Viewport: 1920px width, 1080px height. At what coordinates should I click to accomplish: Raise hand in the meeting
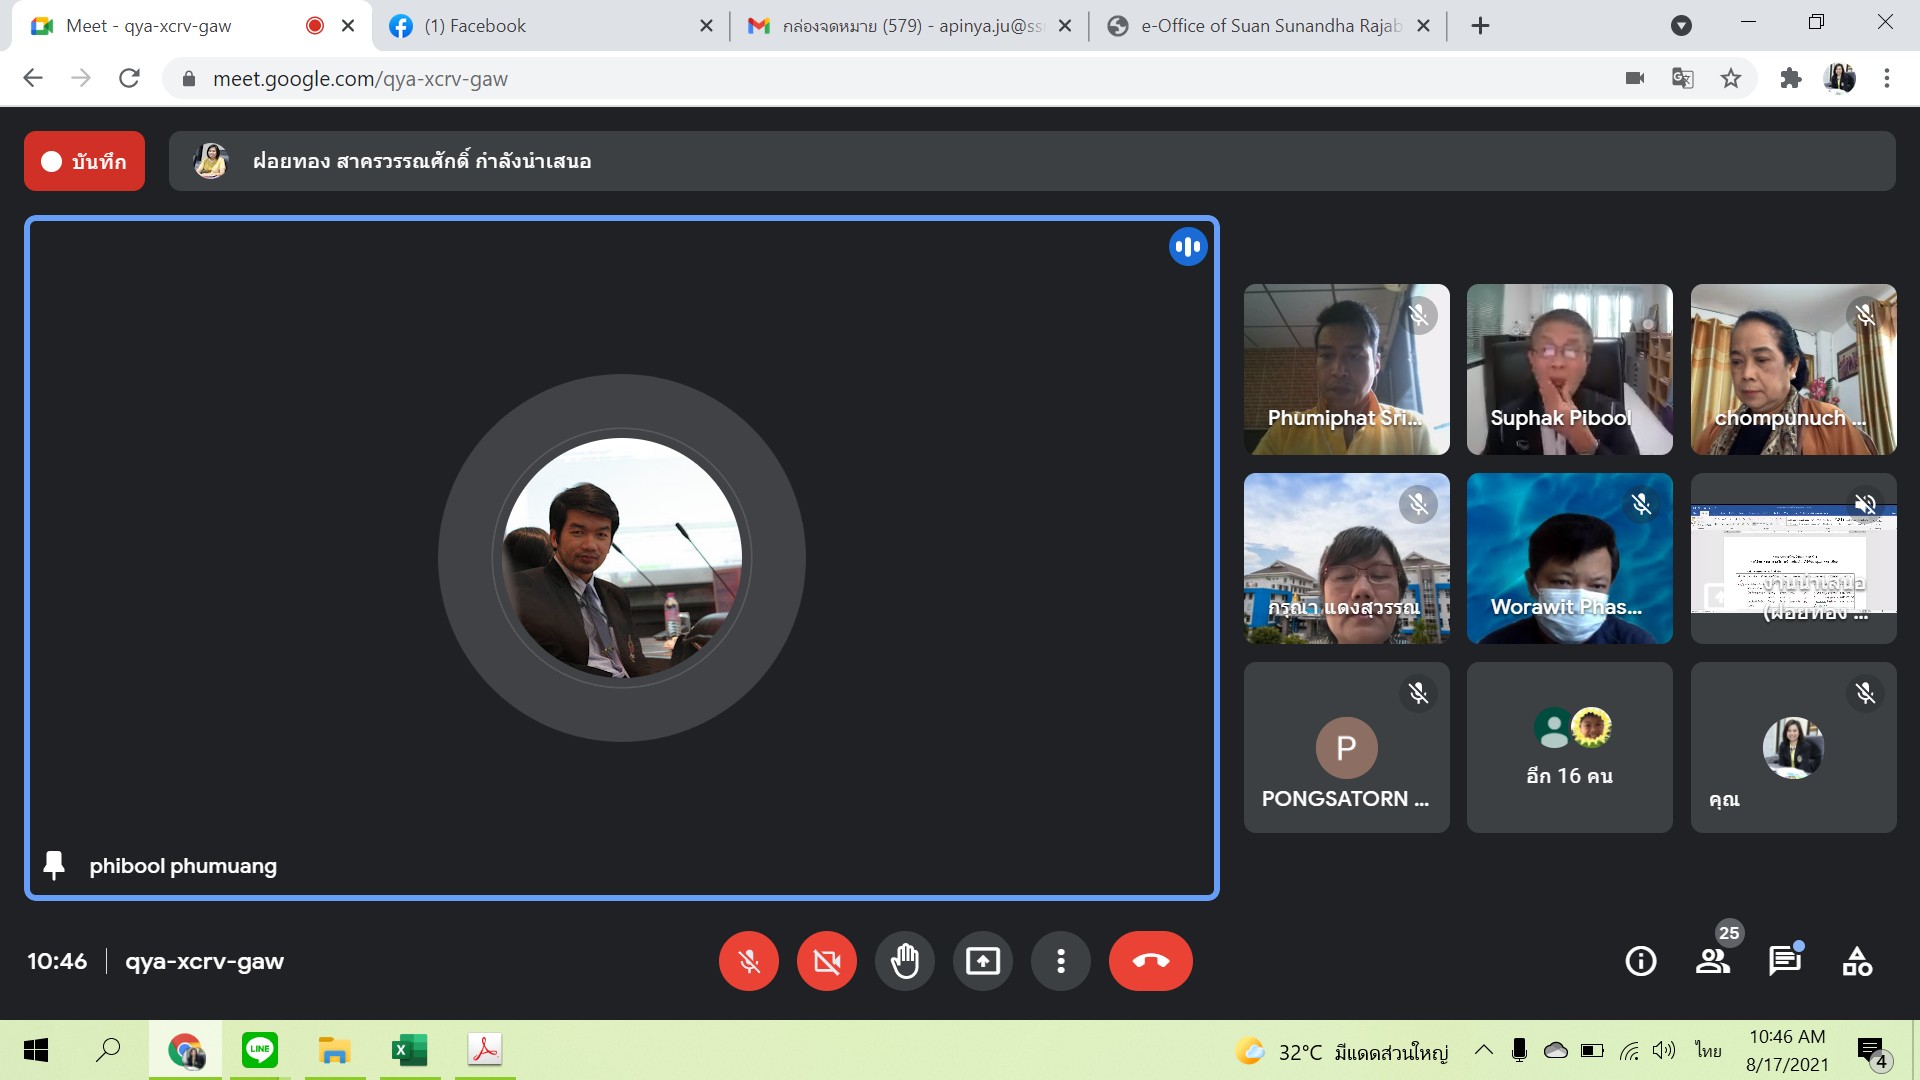pos(904,961)
